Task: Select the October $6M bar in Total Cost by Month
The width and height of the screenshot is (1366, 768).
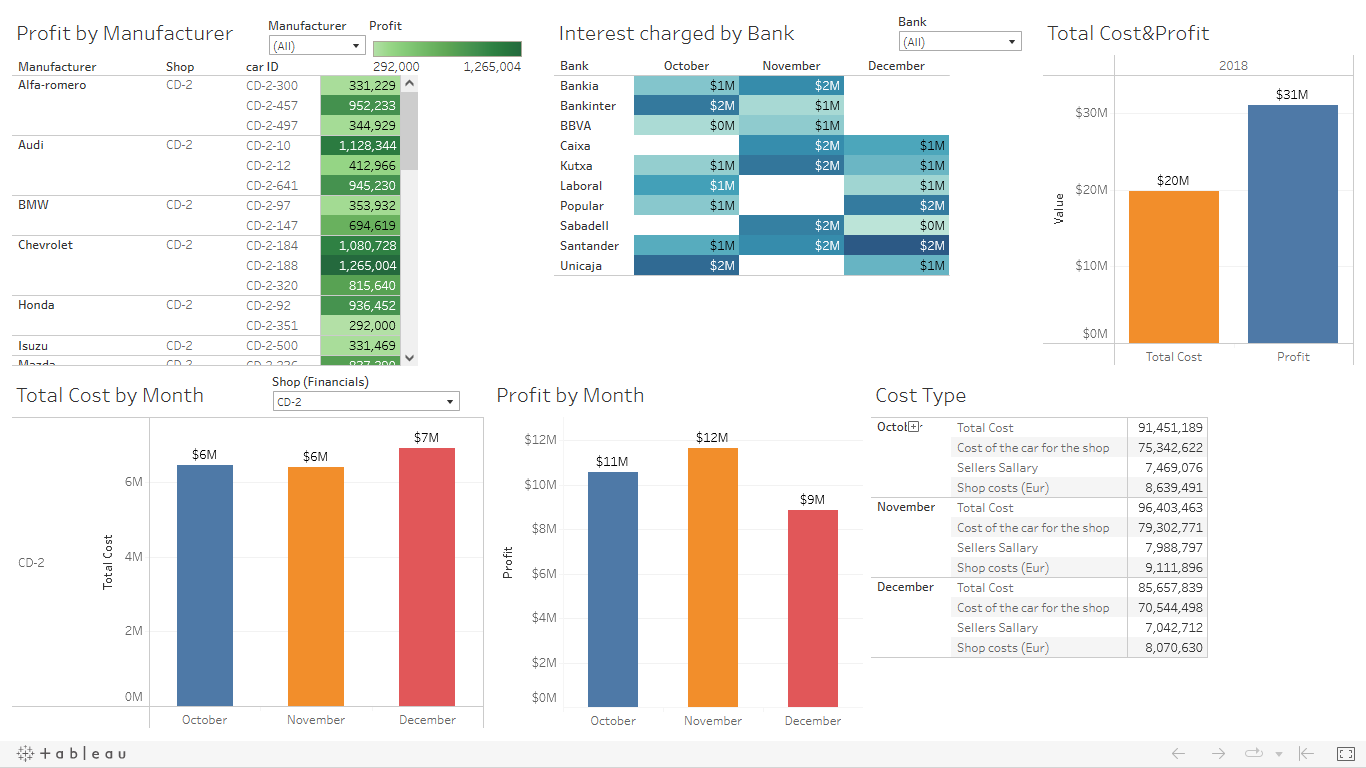Action: coord(205,585)
